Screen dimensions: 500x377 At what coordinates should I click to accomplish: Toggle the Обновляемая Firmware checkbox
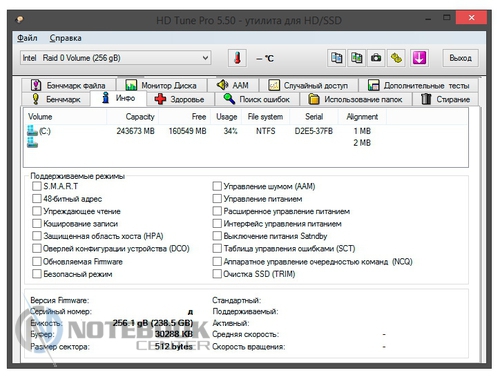tap(37, 261)
